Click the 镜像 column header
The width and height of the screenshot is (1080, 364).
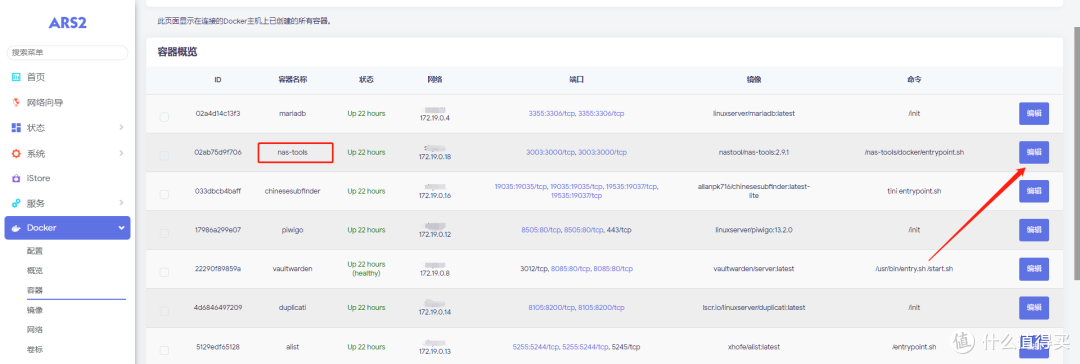tap(754, 80)
